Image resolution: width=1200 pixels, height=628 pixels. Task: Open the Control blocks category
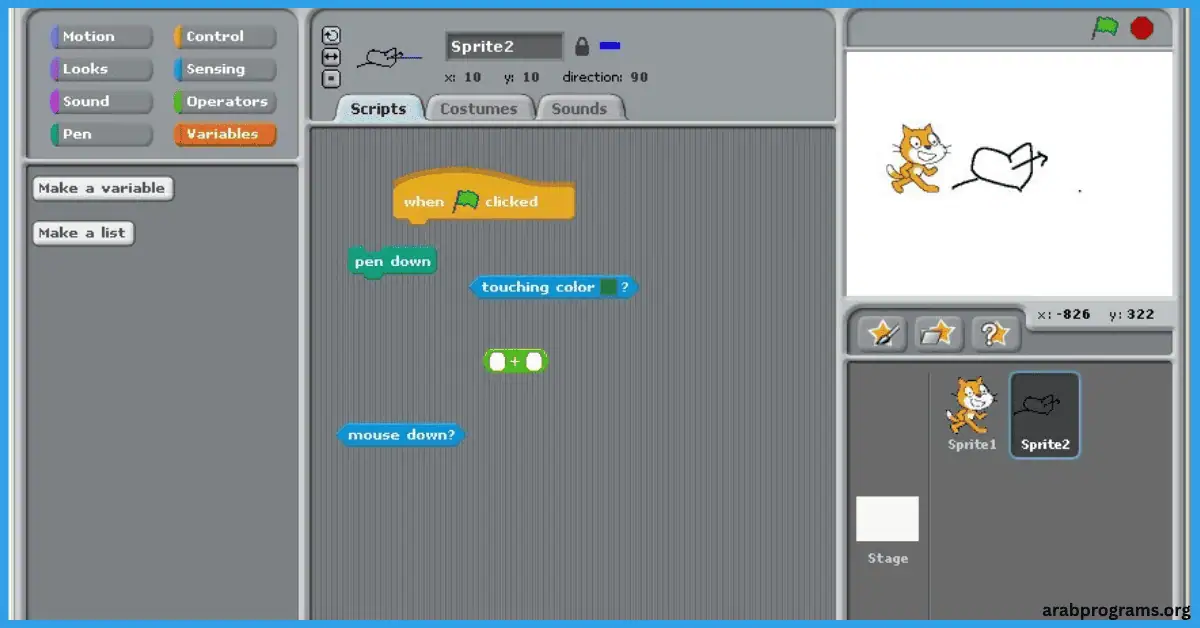[225, 37]
